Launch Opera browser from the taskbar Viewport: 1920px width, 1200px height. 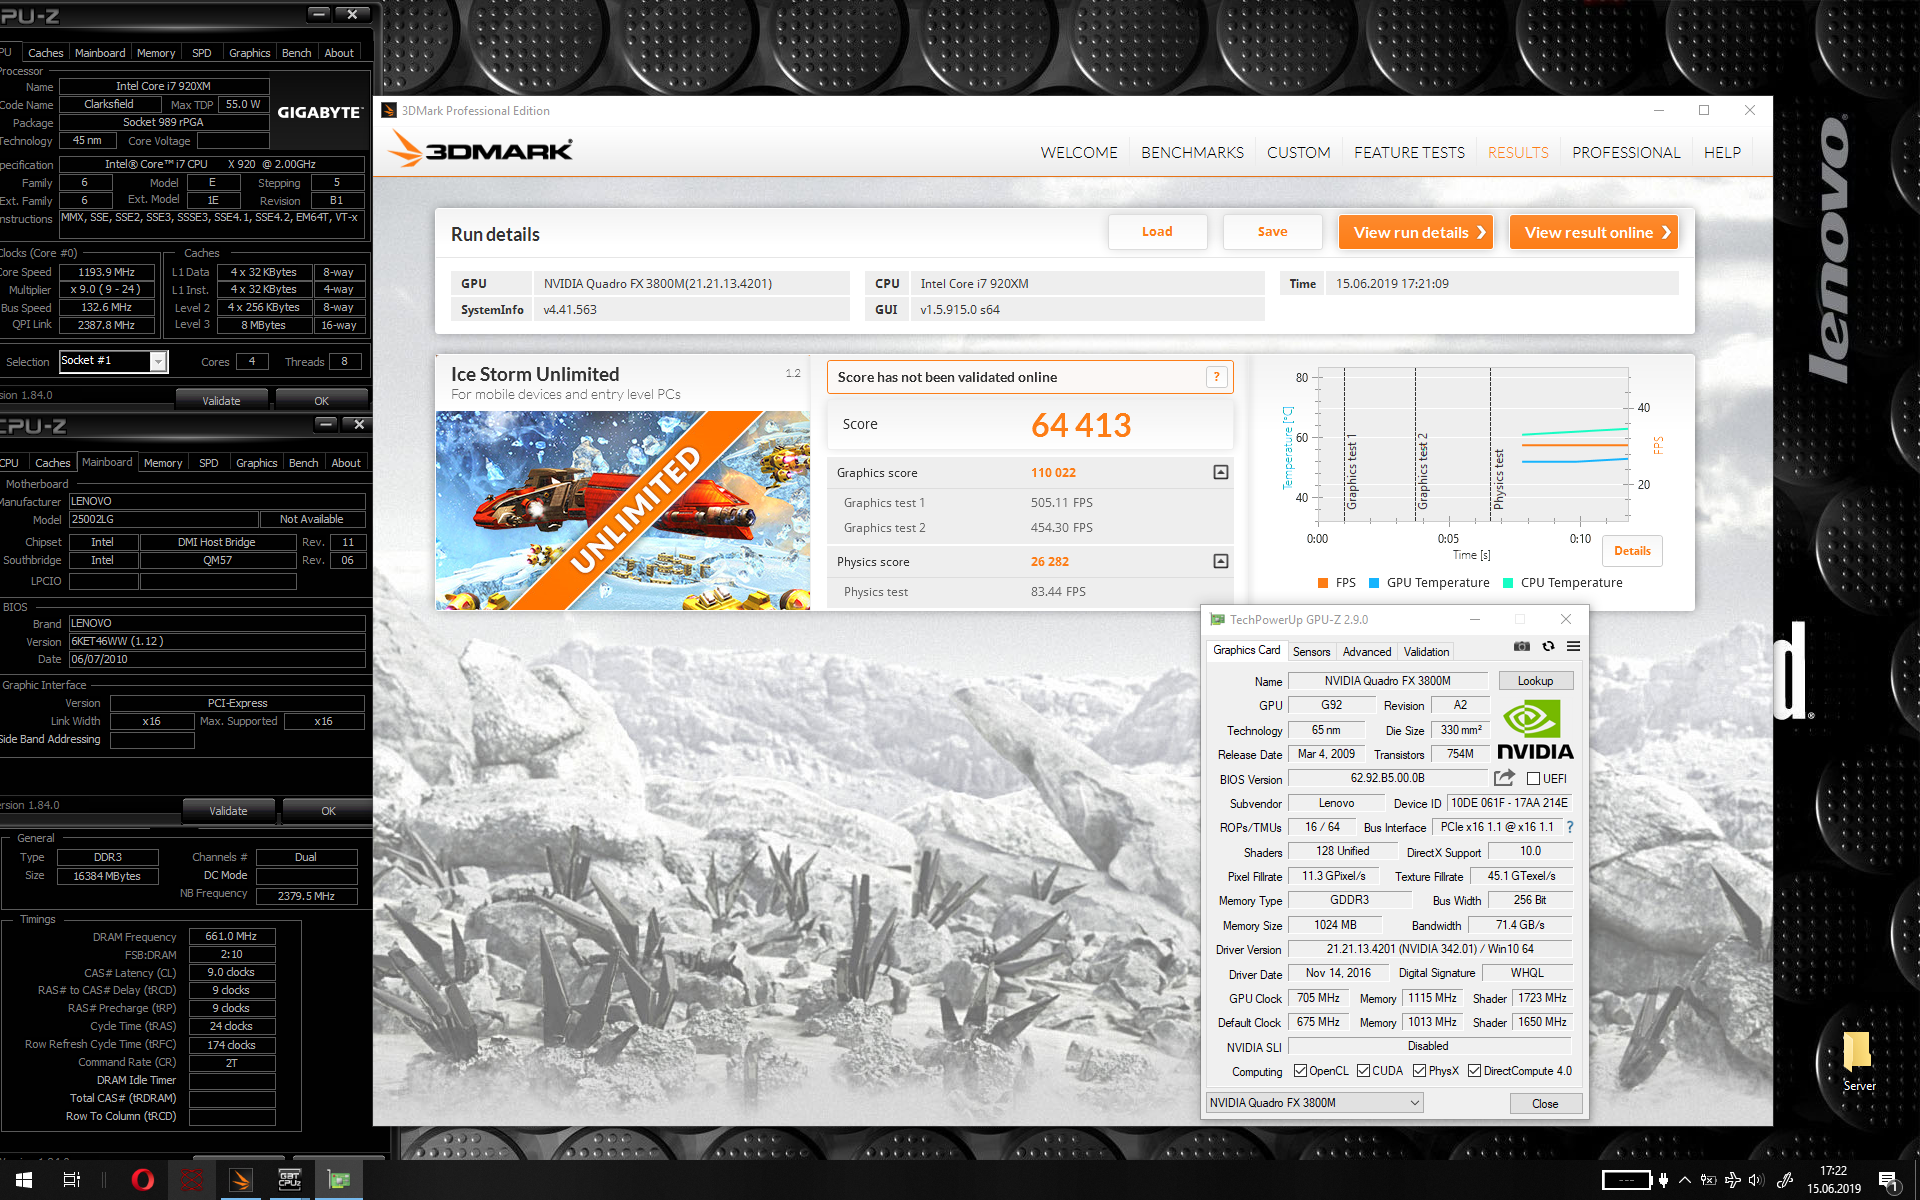[x=143, y=1180]
